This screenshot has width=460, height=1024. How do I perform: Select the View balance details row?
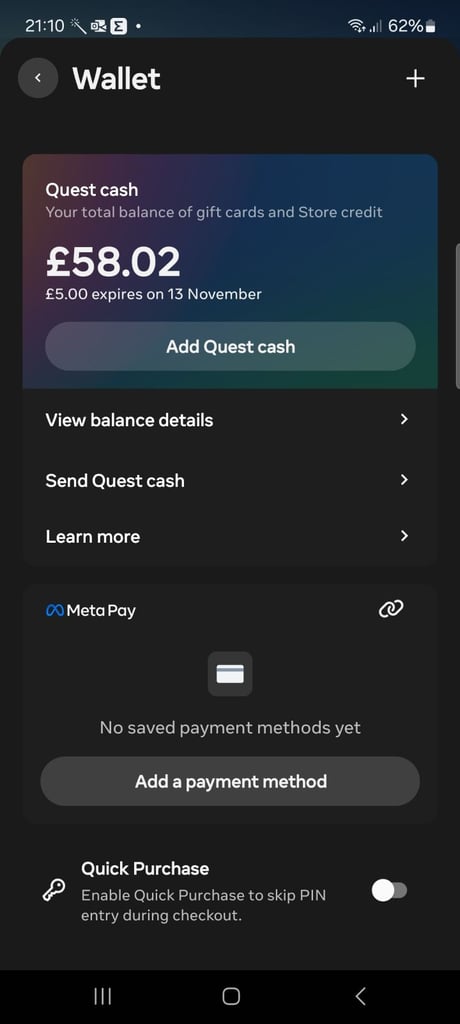pos(230,420)
